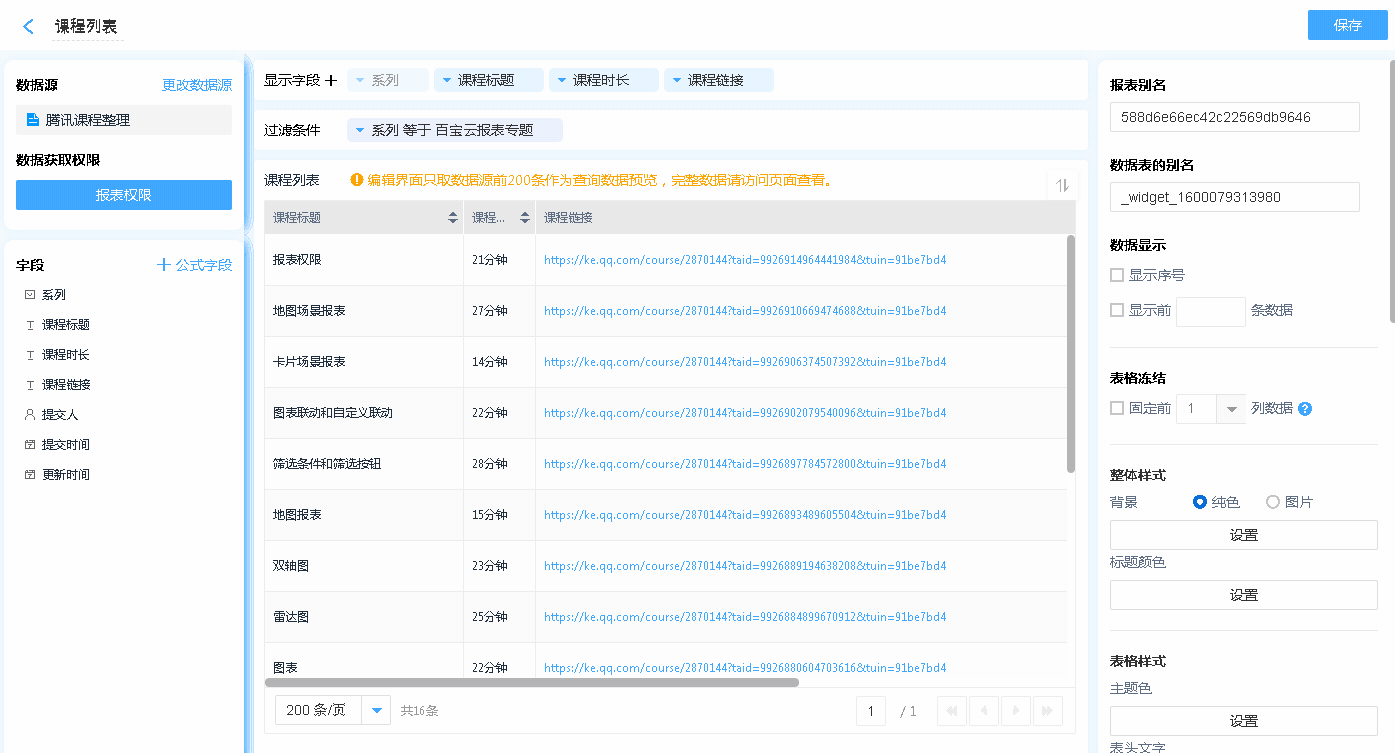1395x753 pixels.
Task: Open the 课程标题 display field dropdown
Action: 489,80
